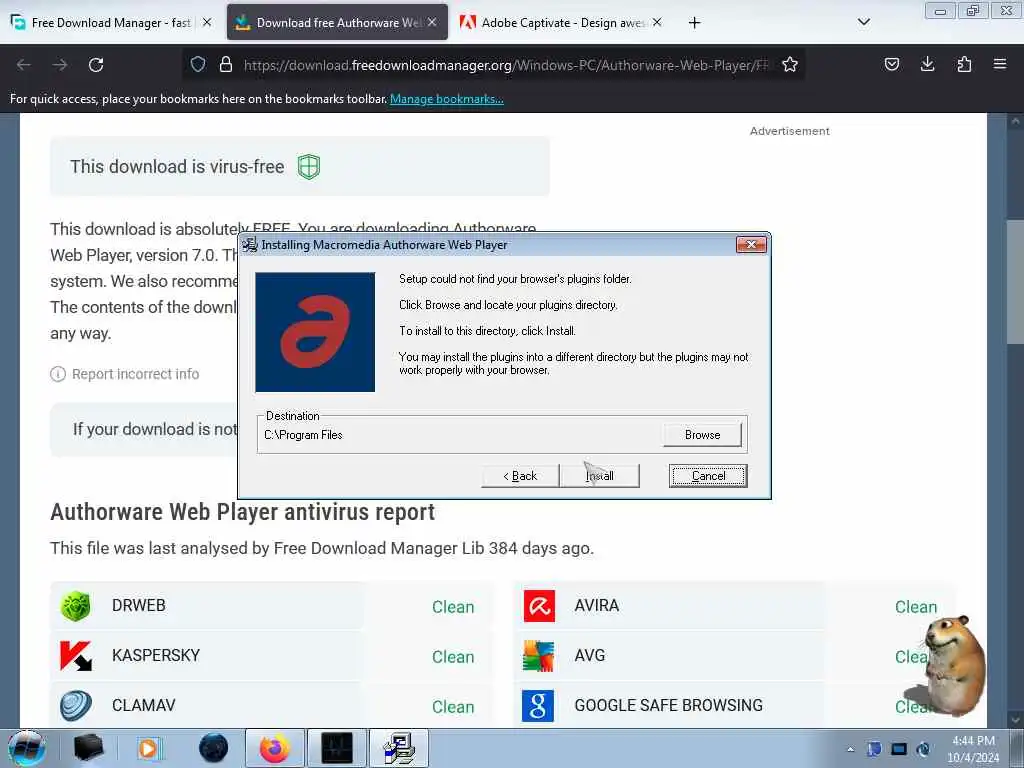This screenshot has height=768, width=1024.
Task: Open the extensions puzzle icon
Action: (x=964, y=64)
